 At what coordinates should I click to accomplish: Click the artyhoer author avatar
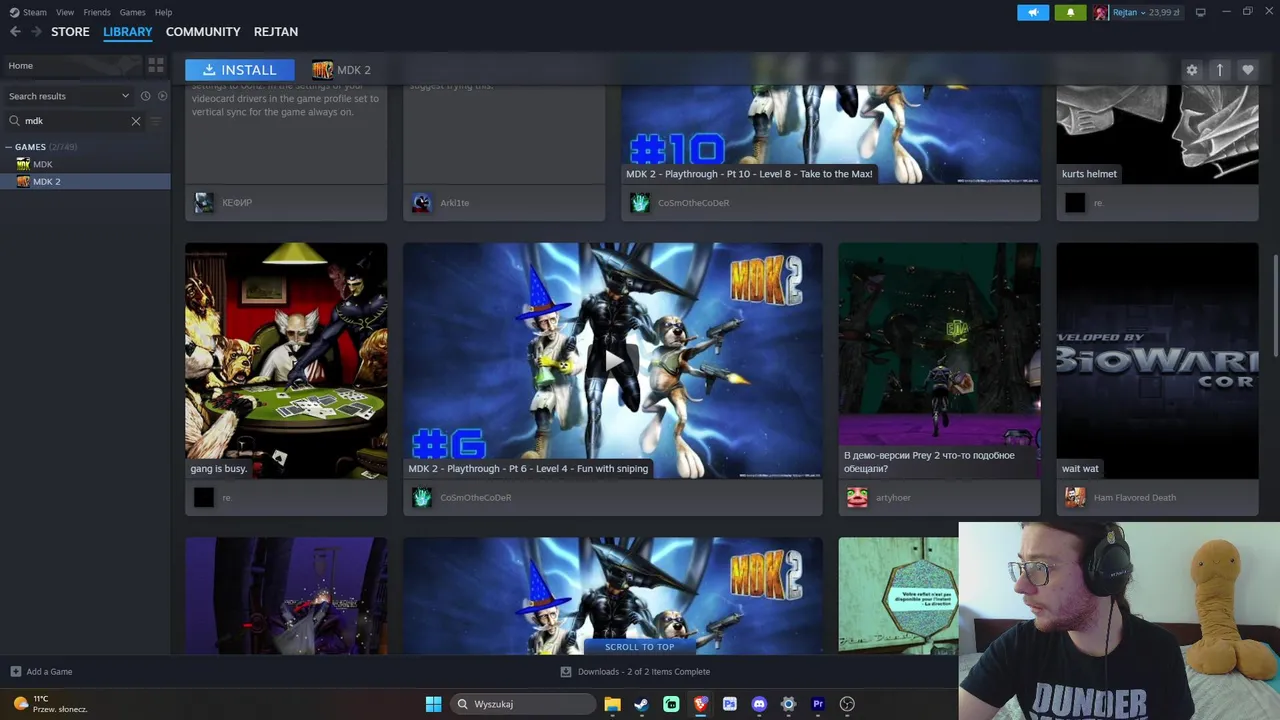pos(858,498)
